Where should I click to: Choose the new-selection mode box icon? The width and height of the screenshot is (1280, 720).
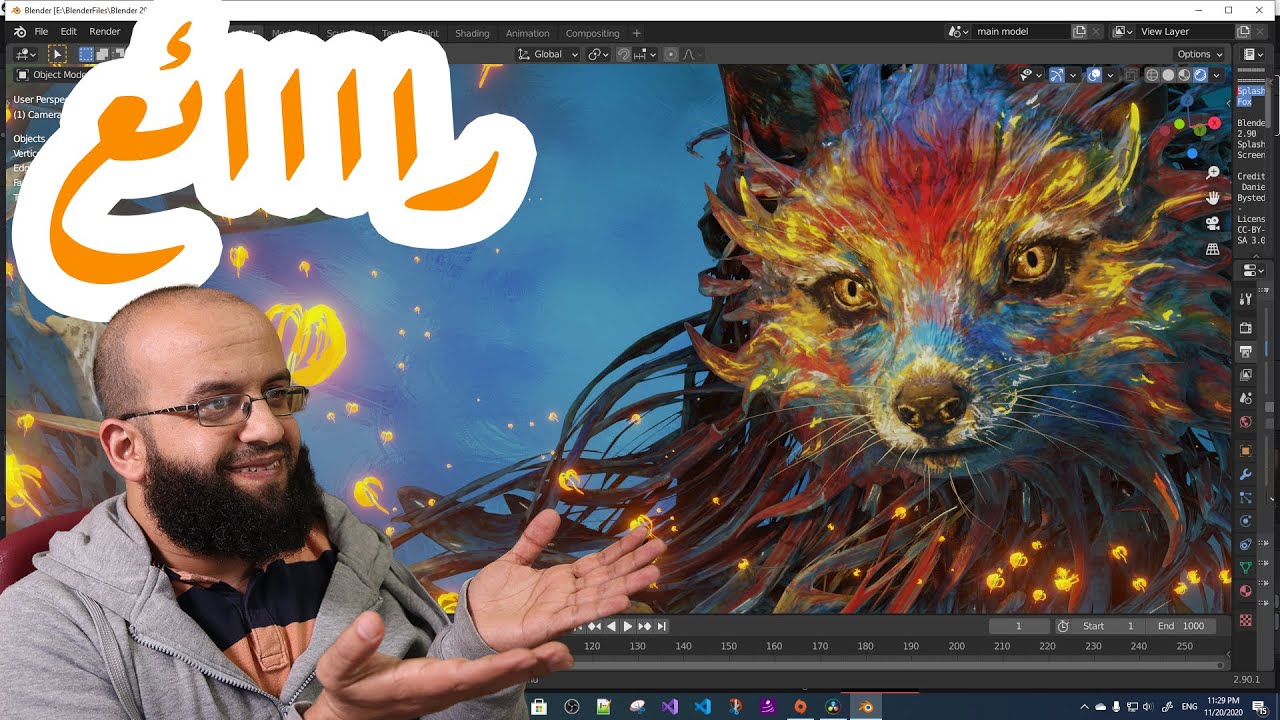click(x=86, y=54)
